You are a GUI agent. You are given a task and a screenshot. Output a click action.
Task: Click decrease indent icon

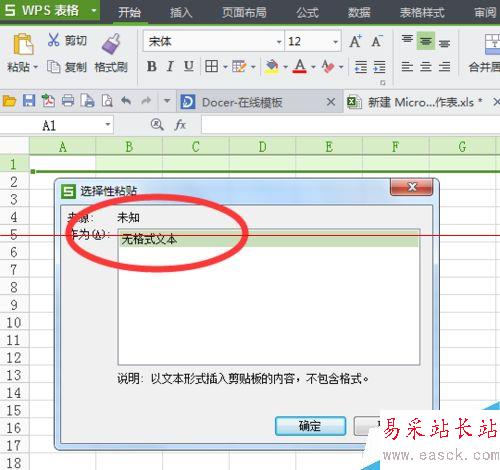coord(361,67)
